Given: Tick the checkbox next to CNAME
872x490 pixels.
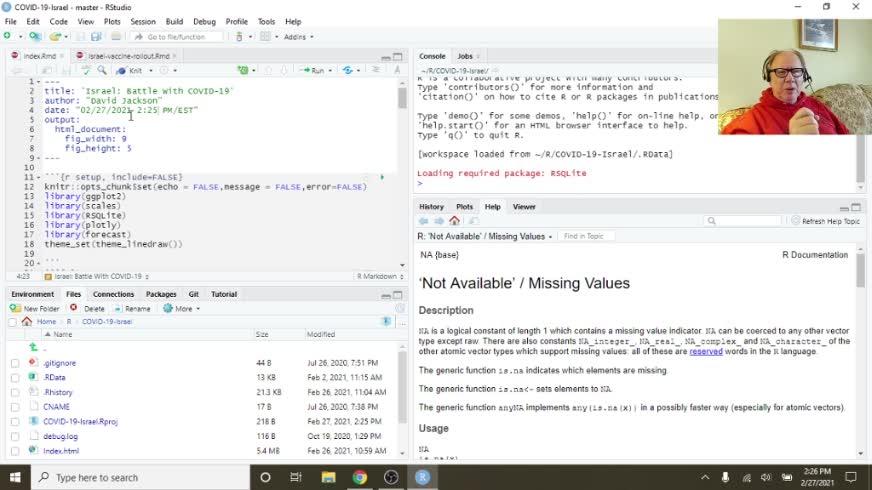Looking at the screenshot, I should pos(15,407).
